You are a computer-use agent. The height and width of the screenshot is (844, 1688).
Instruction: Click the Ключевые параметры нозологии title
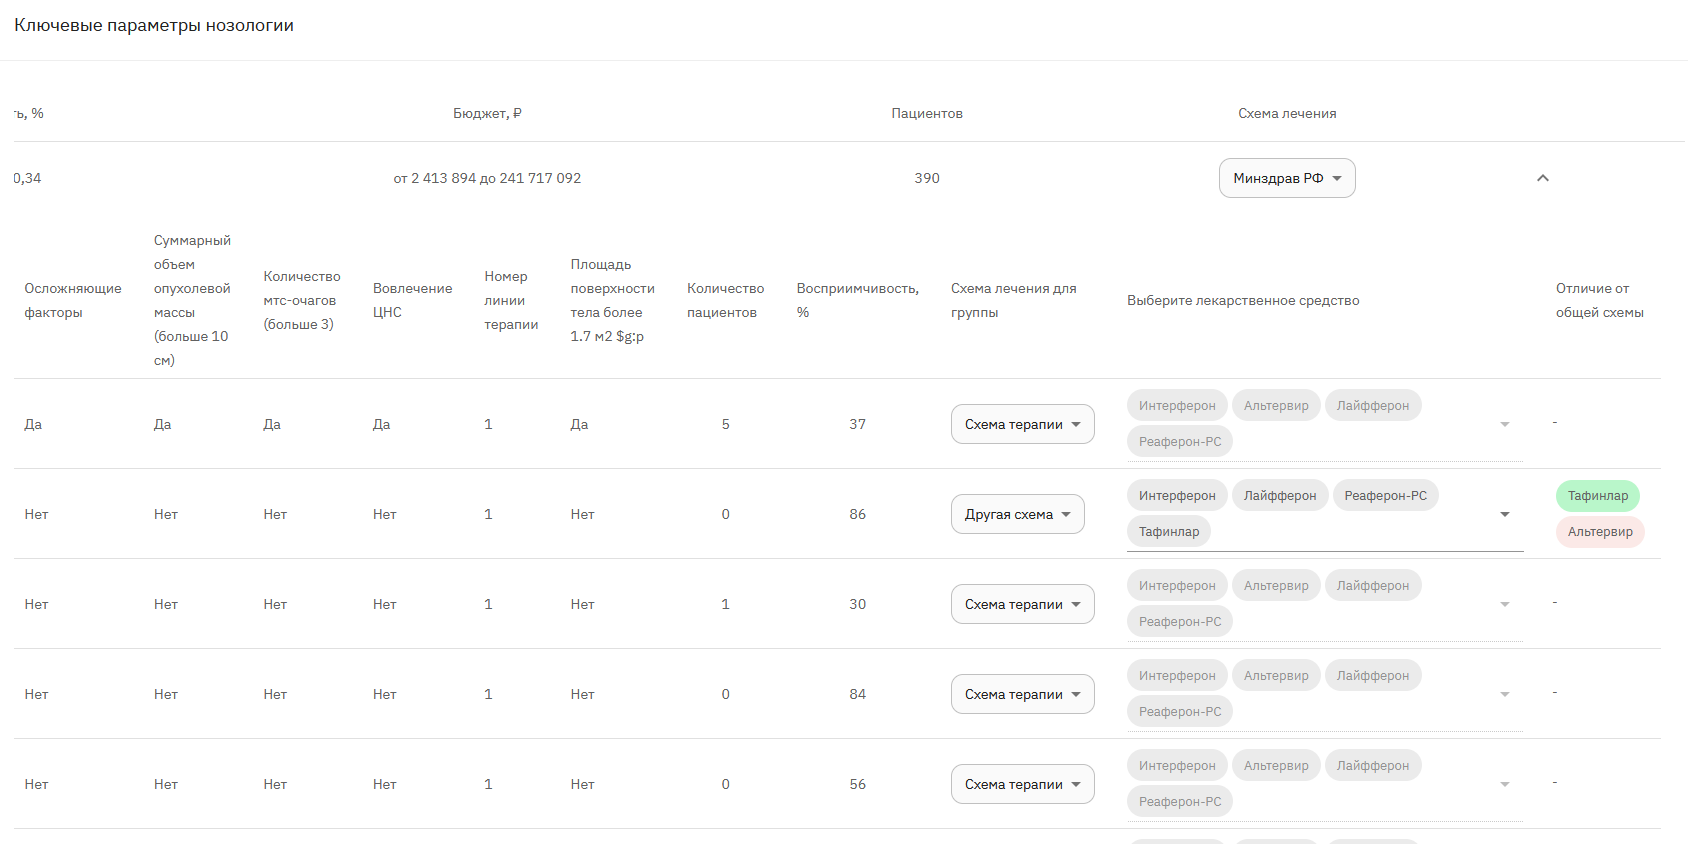[154, 25]
